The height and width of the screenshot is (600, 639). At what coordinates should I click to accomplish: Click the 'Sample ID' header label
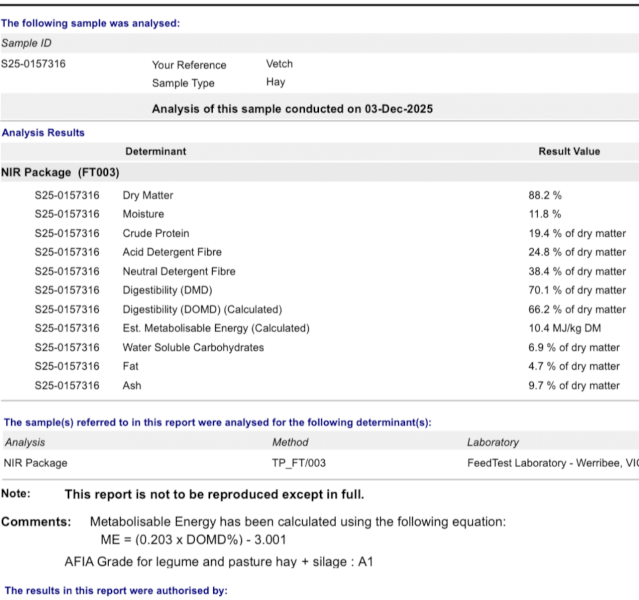(26, 43)
